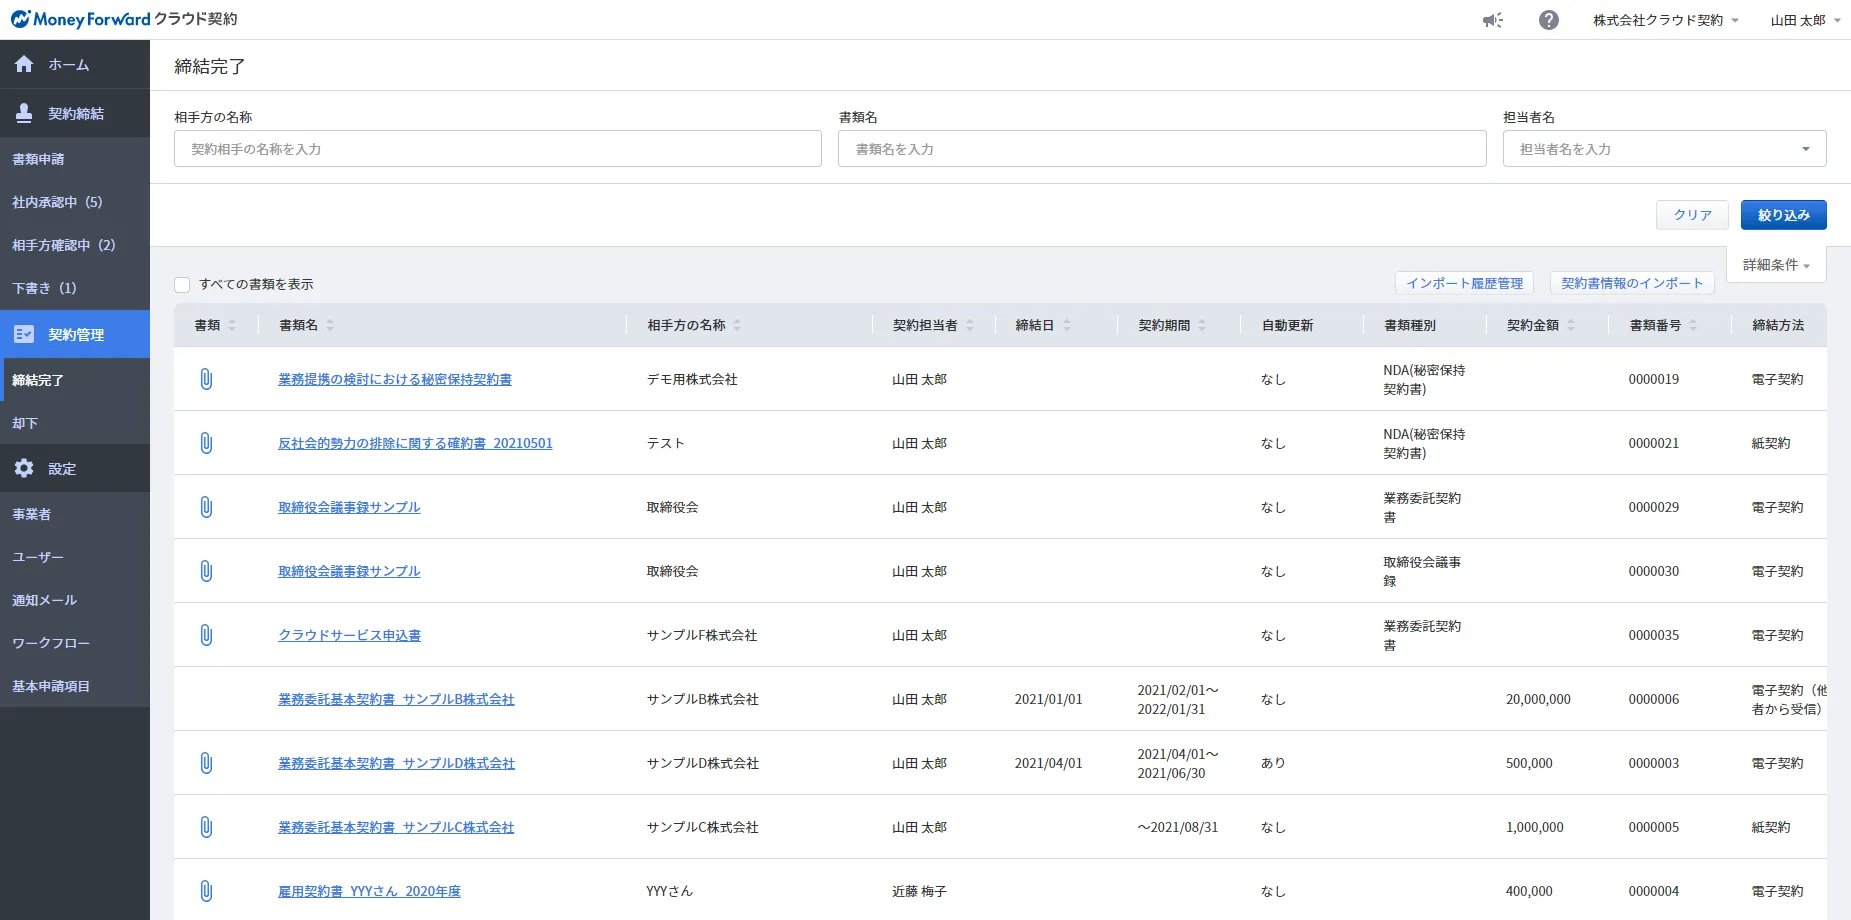This screenshot has height=920, width=1851.
Task: Open the attachment clip for 反社会的勢力の排除に関する確約書
Action: 206,443
